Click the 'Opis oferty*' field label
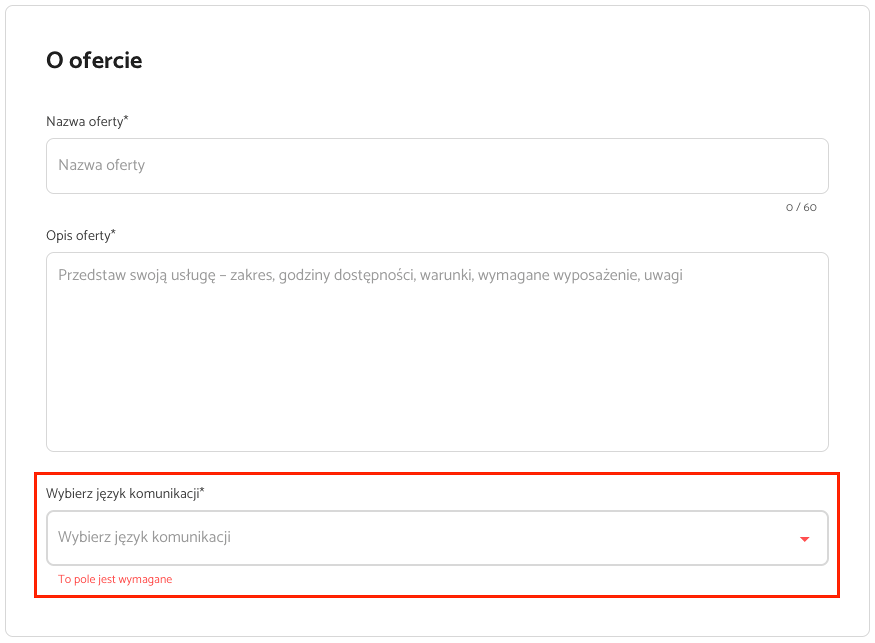Screen dimensions: 875x643 point(81,236)
